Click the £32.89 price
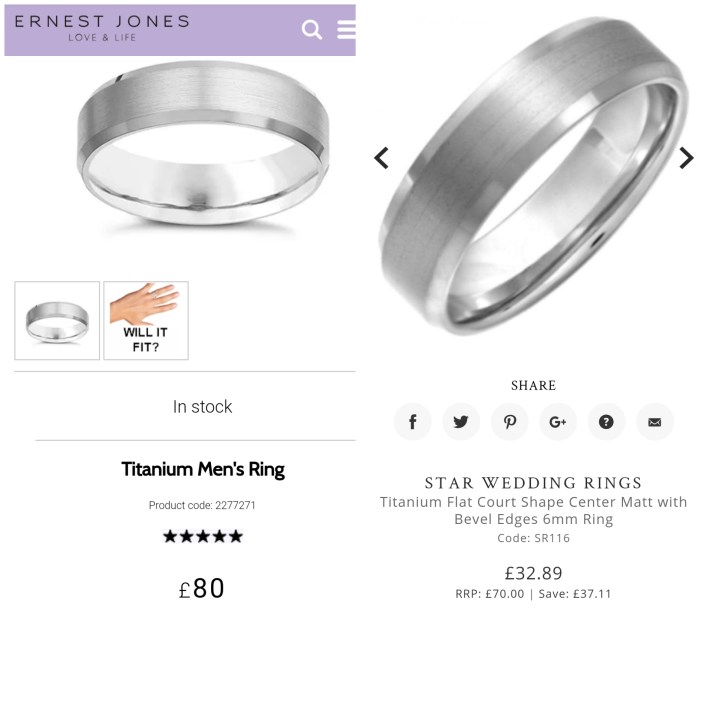712x712 pixels. [534, 573]
